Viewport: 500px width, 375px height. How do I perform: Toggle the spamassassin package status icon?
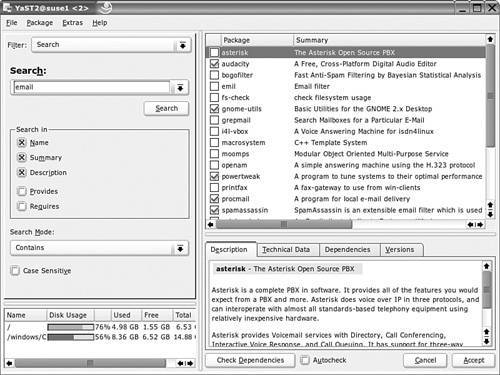point(214,210)
